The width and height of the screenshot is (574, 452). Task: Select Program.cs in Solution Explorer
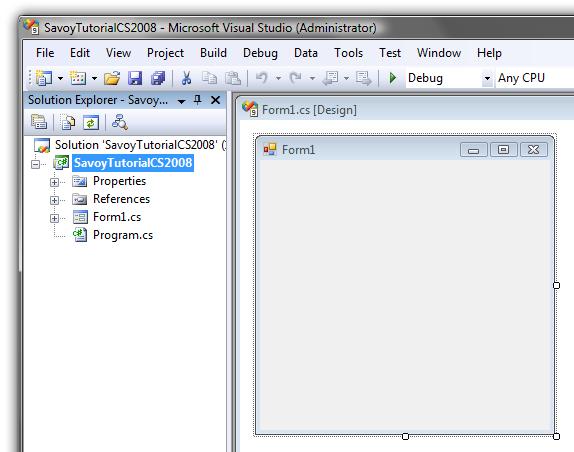[x=123, y=235]
